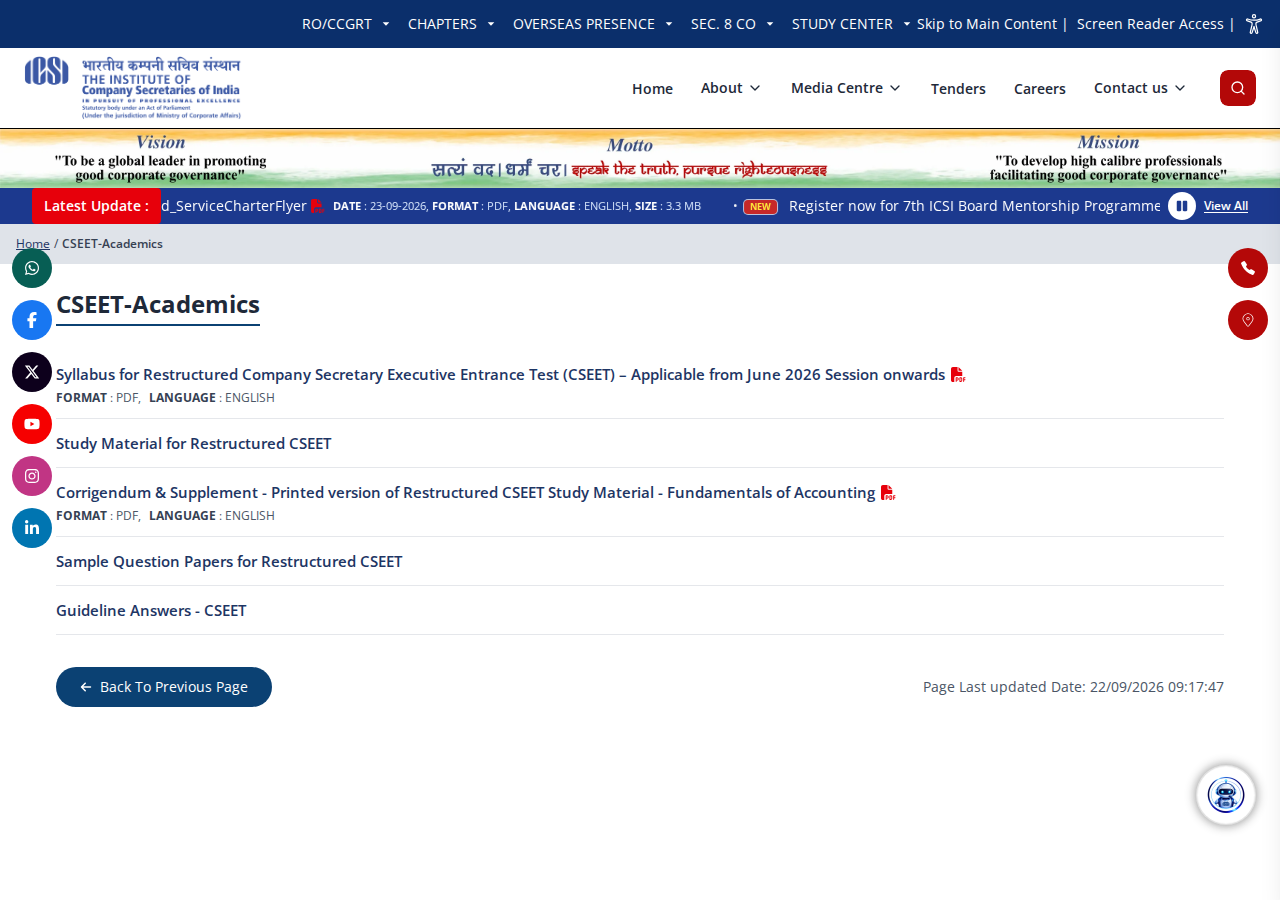
Task: Open the LinkedIn social icon
Action: click(x=32, y=528)
